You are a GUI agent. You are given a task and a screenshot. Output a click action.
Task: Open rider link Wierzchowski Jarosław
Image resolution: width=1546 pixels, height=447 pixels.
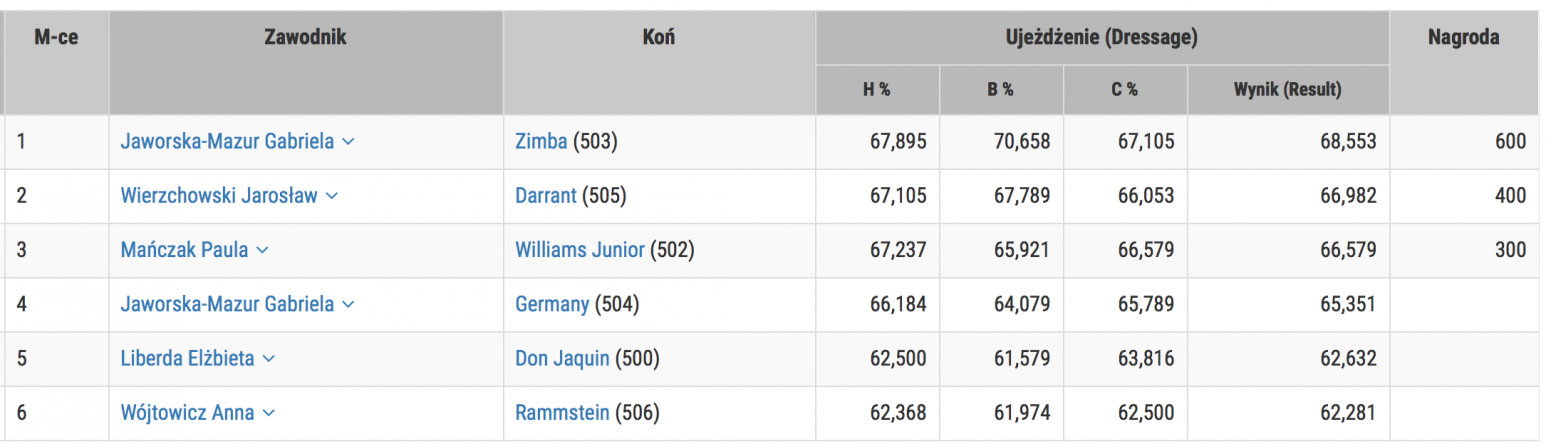click(x=219, y=196)
